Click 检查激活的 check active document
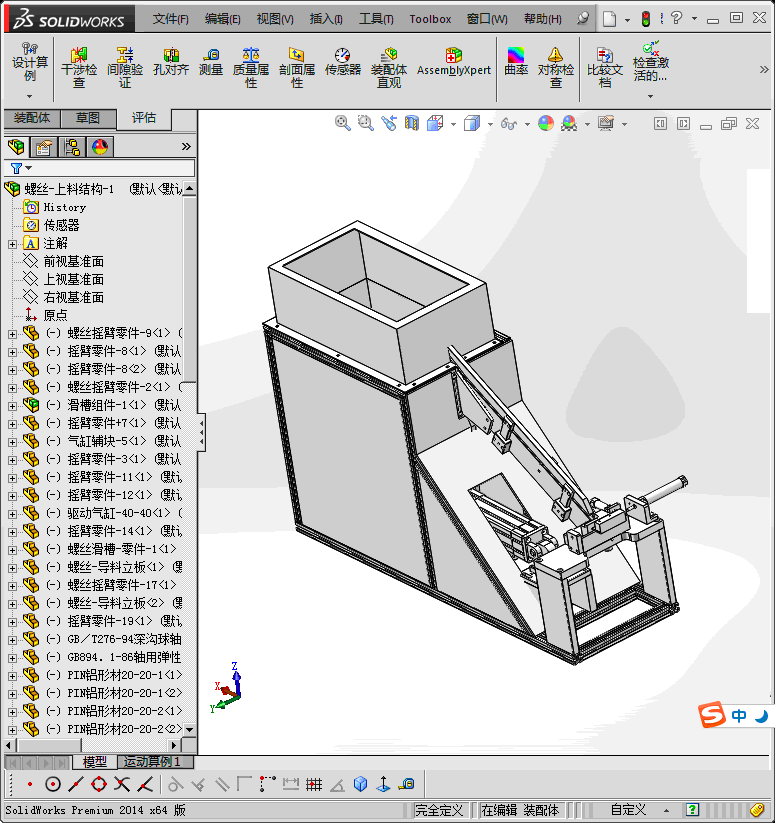The width and height of the screenshot is (775, 823). coord(651,62)
